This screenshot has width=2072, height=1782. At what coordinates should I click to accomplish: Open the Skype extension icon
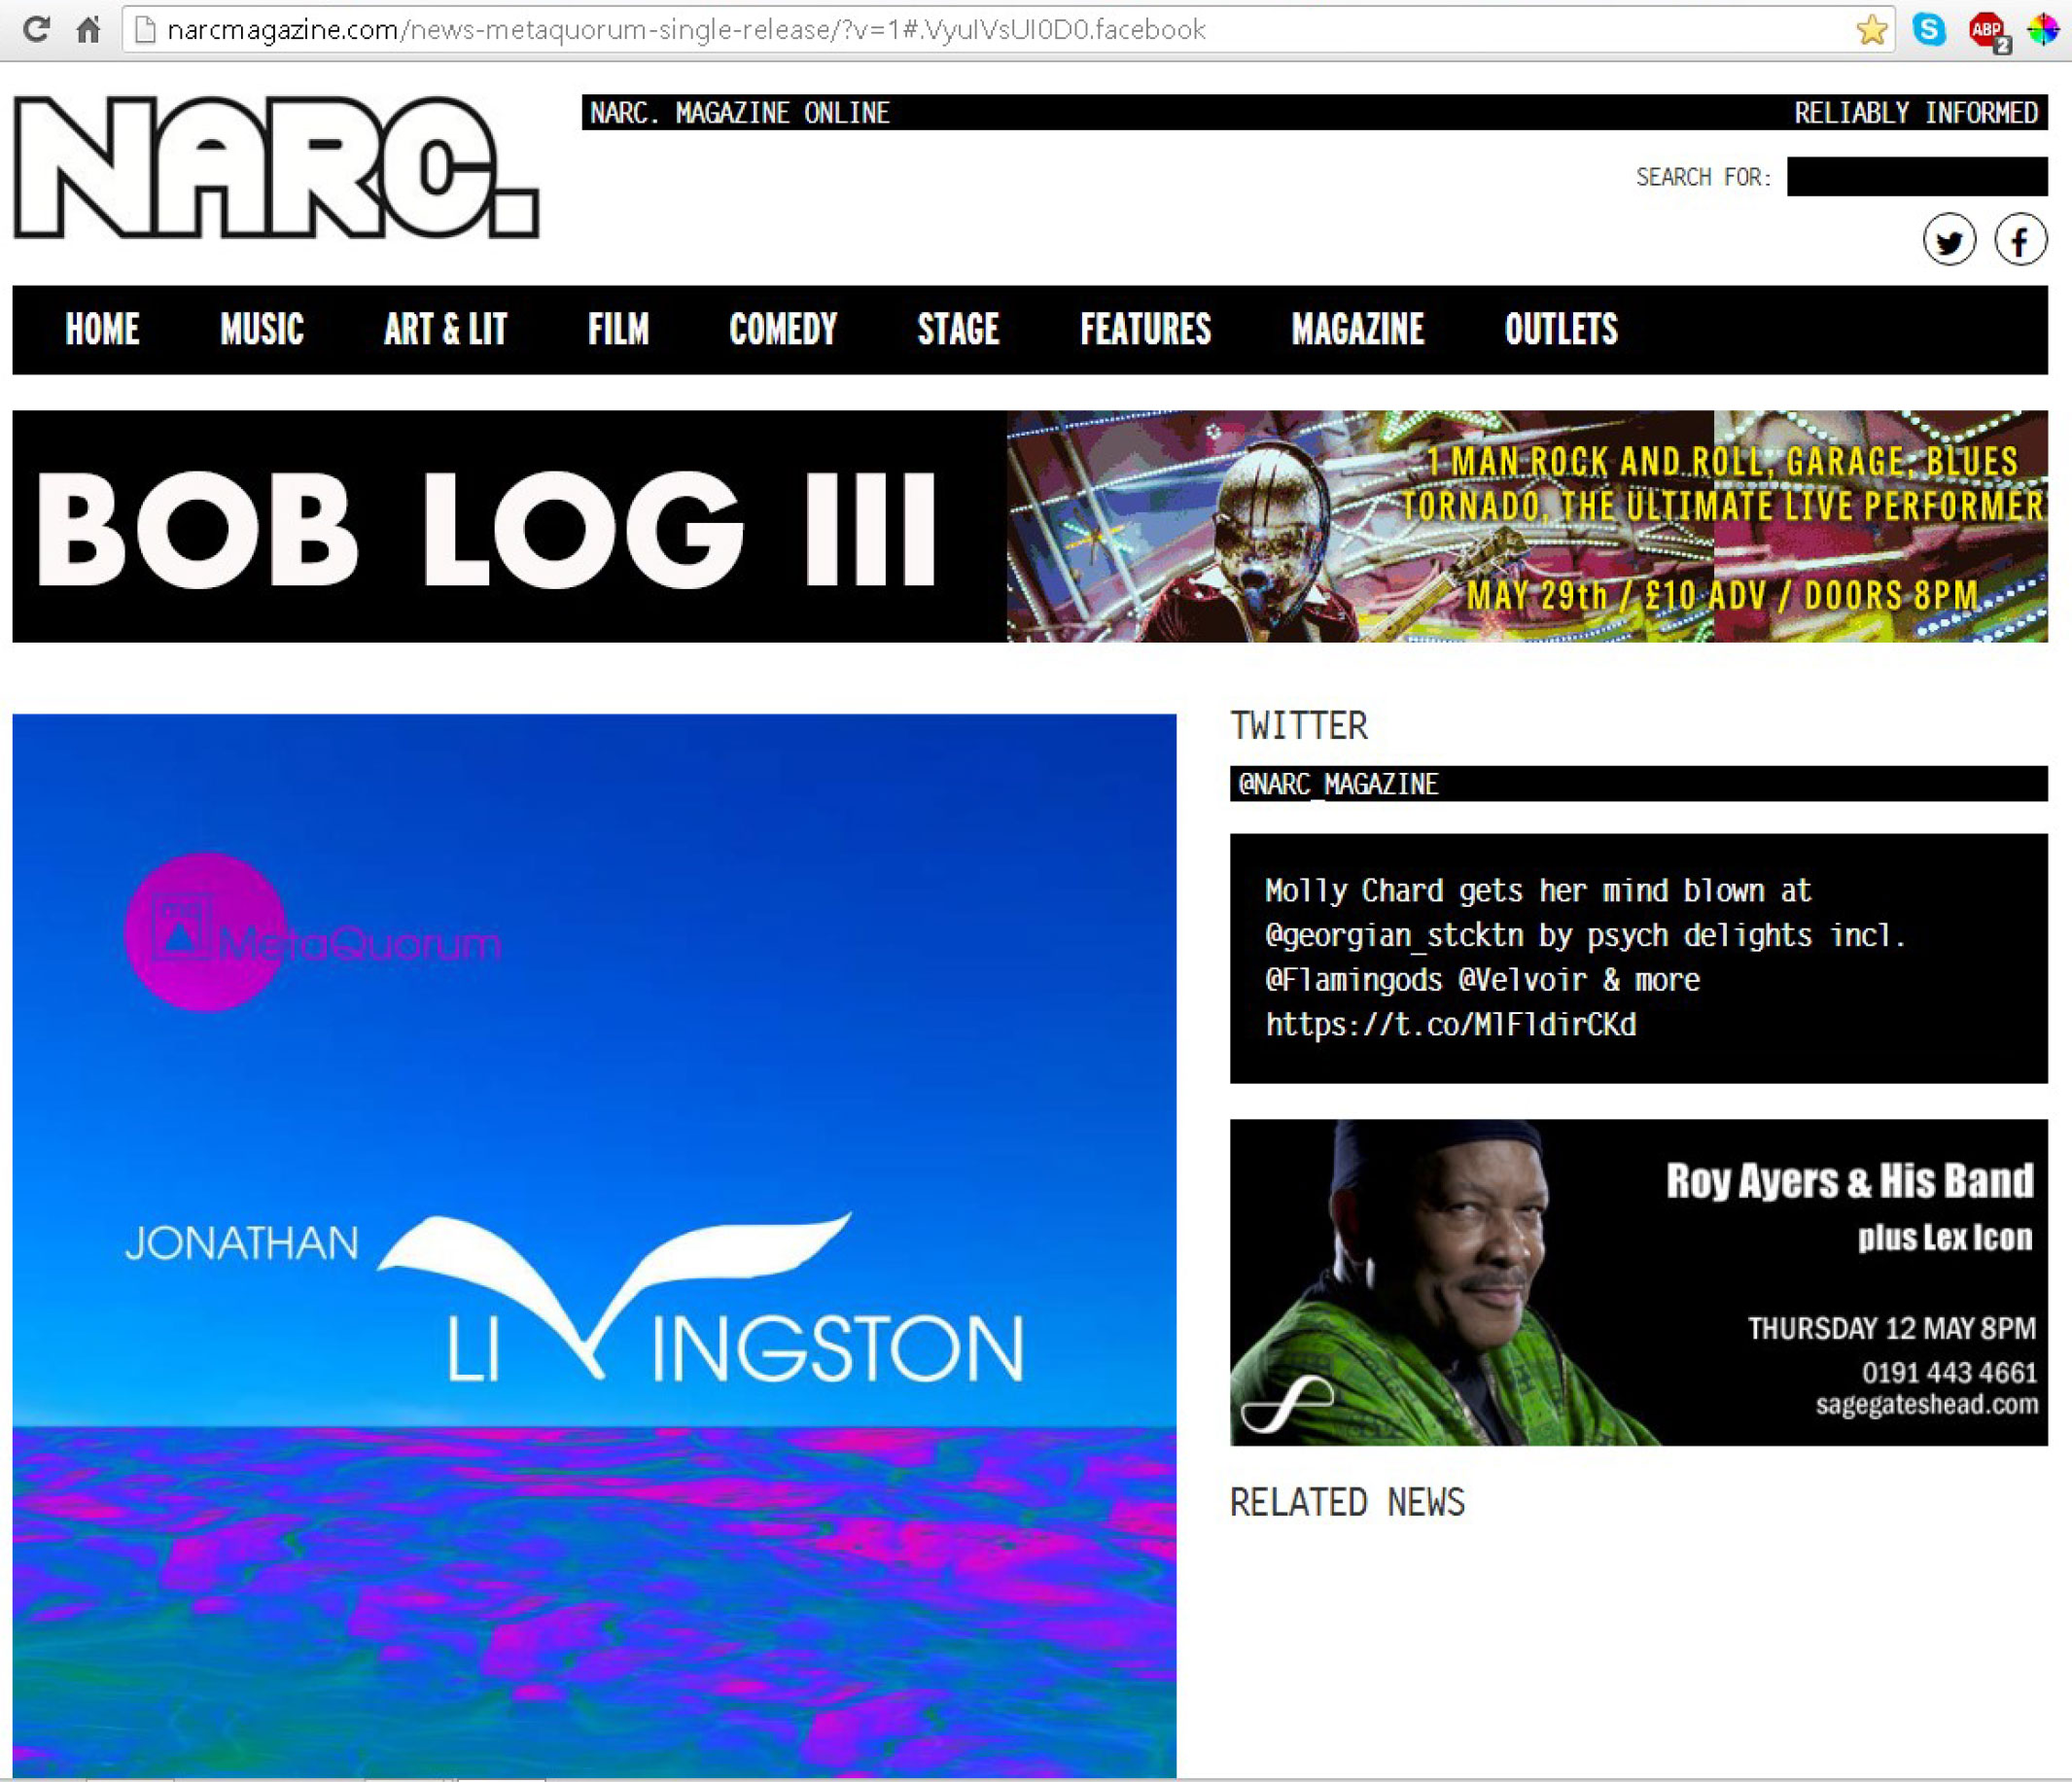(1929, 30)
